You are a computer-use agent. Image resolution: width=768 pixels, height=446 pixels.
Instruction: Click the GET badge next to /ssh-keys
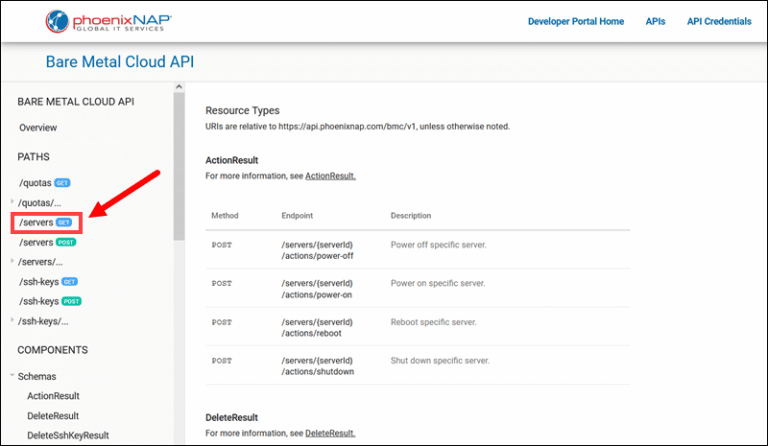[69, 282]
